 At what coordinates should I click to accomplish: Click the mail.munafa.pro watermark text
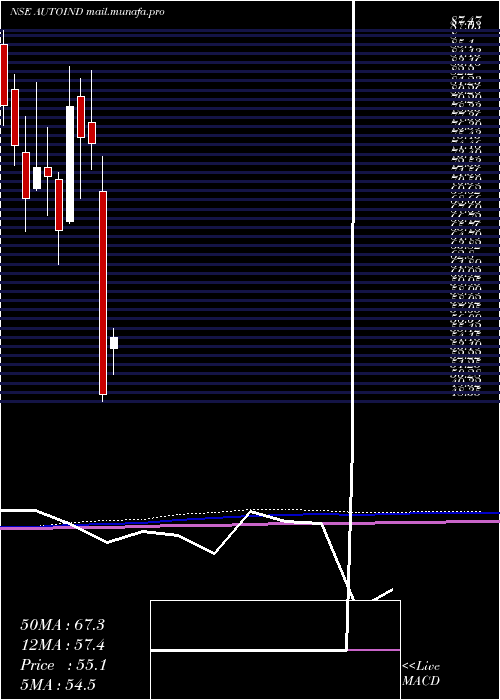click(x=125, y=12)
